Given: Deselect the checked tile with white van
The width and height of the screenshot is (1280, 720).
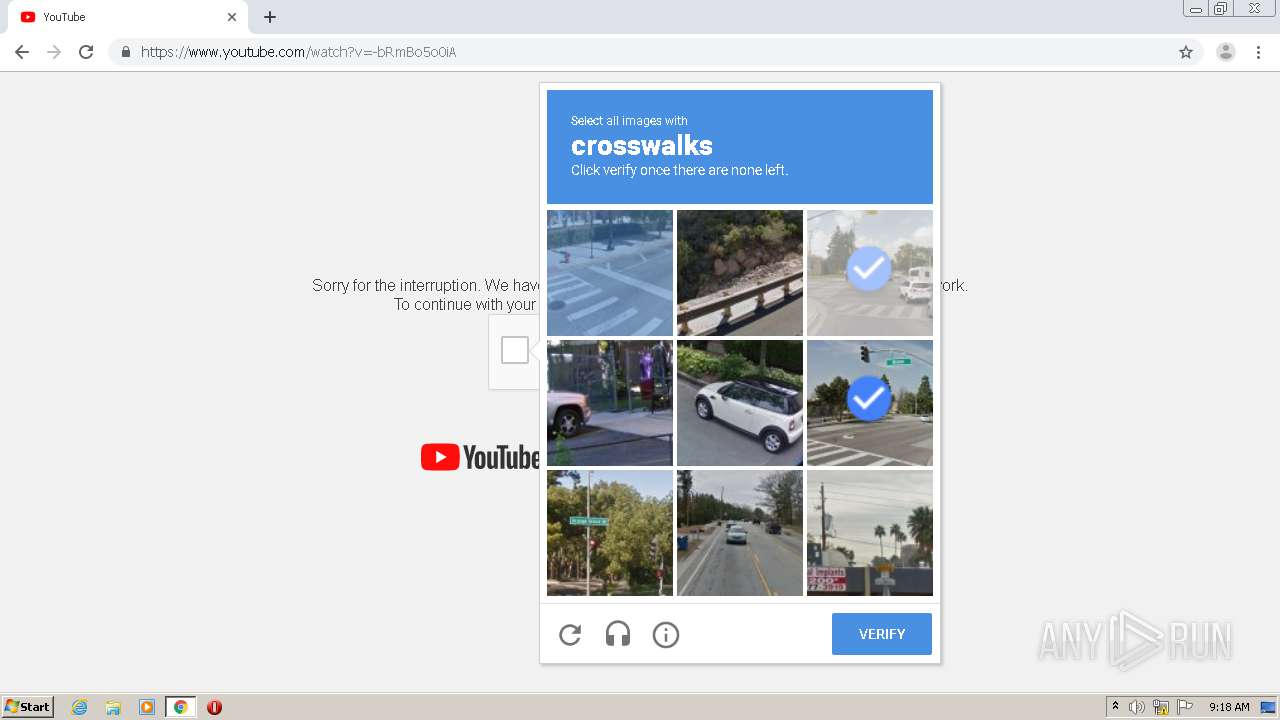Looking at the screenshot, I should click(870, 273).
